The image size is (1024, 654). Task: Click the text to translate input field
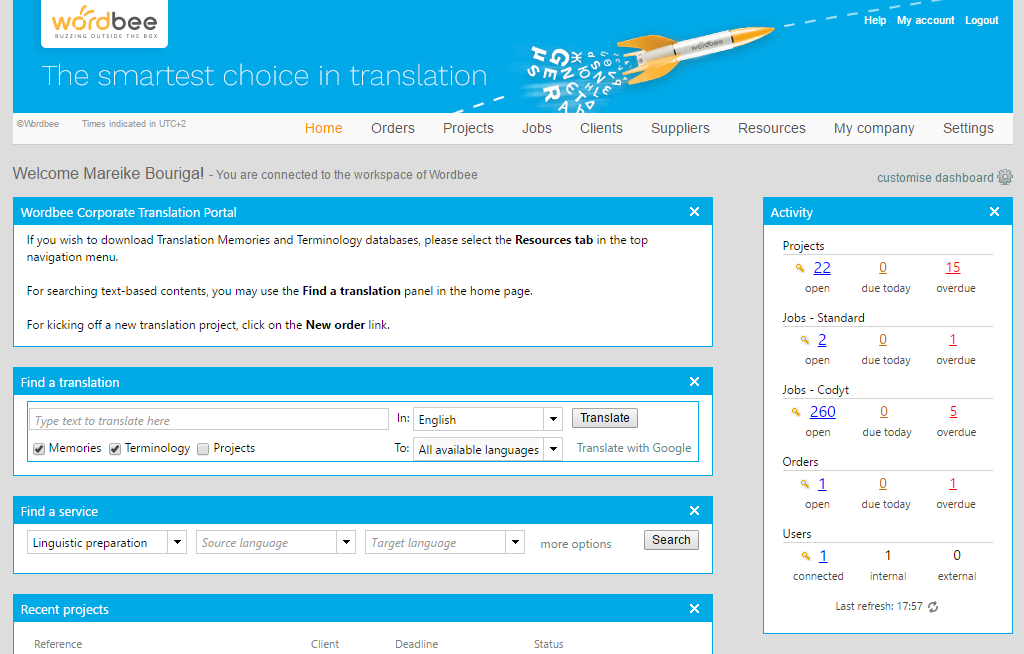tap(208, 420)
